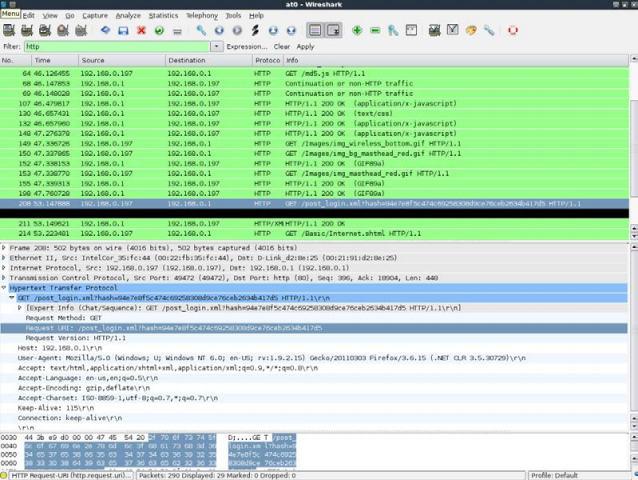Click the packet list vertical scrollbar
The image size is (638, 480).
click(x=634, y=146)
